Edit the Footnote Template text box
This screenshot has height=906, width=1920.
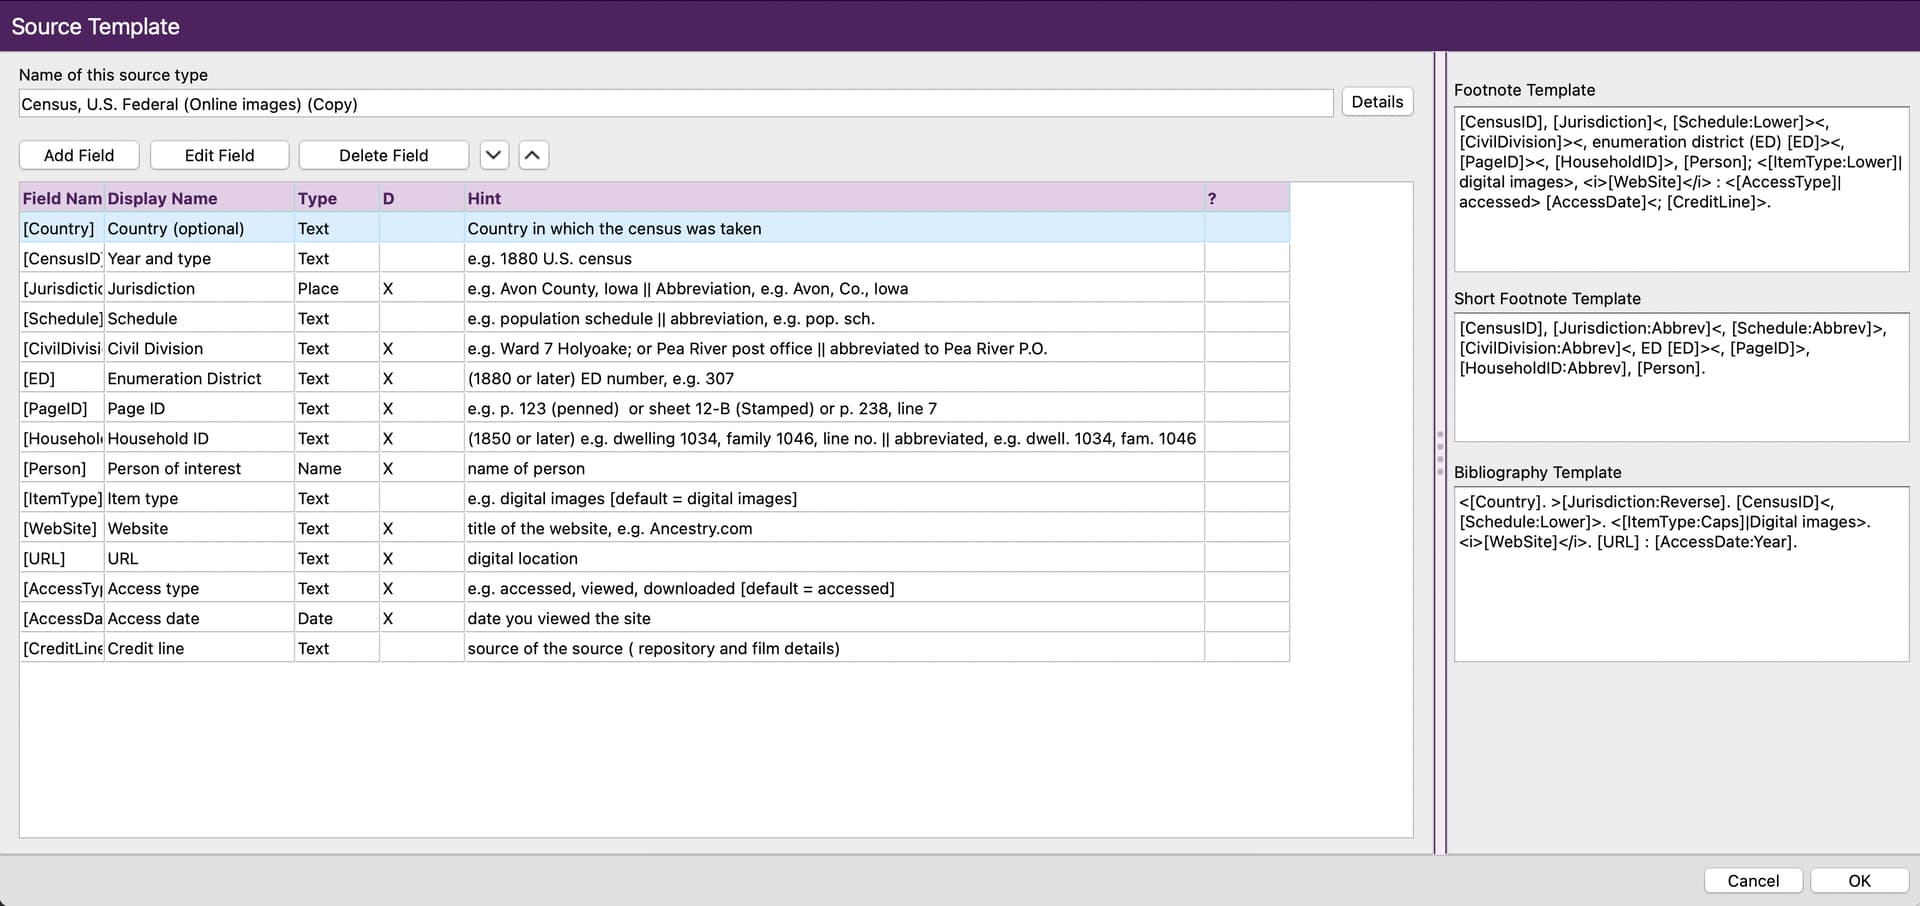pyautogui.click(x=1681, y=189)
